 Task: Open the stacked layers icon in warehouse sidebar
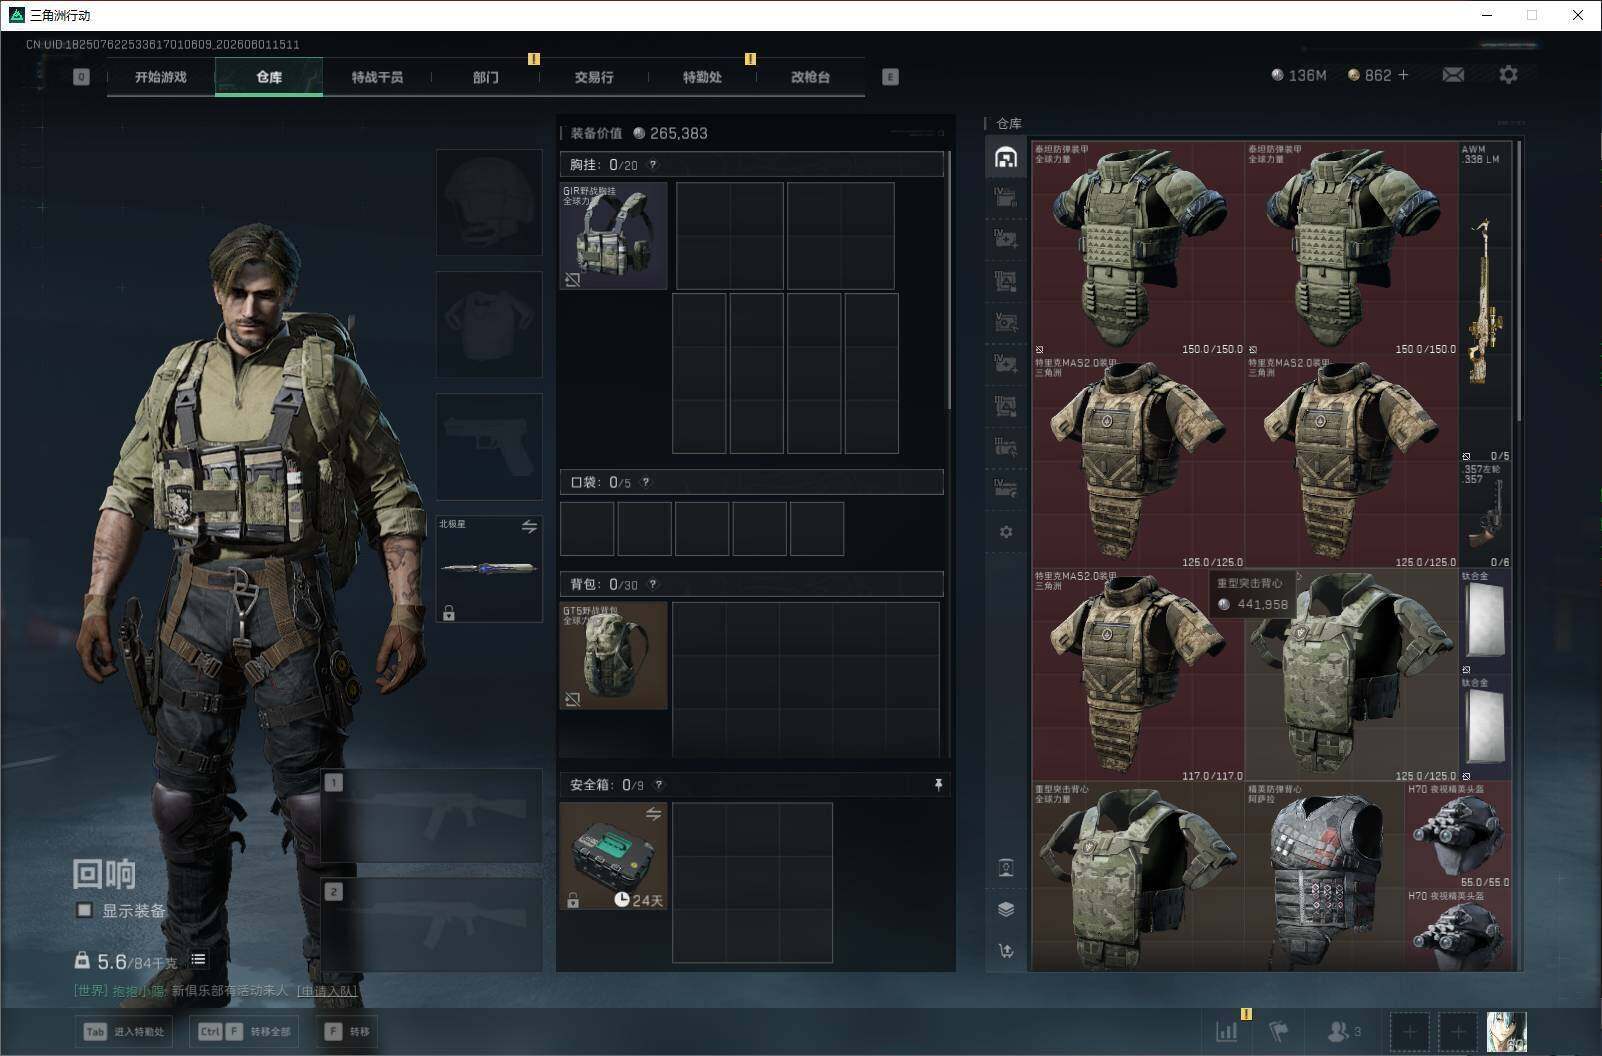click(x=1006, y=909)
